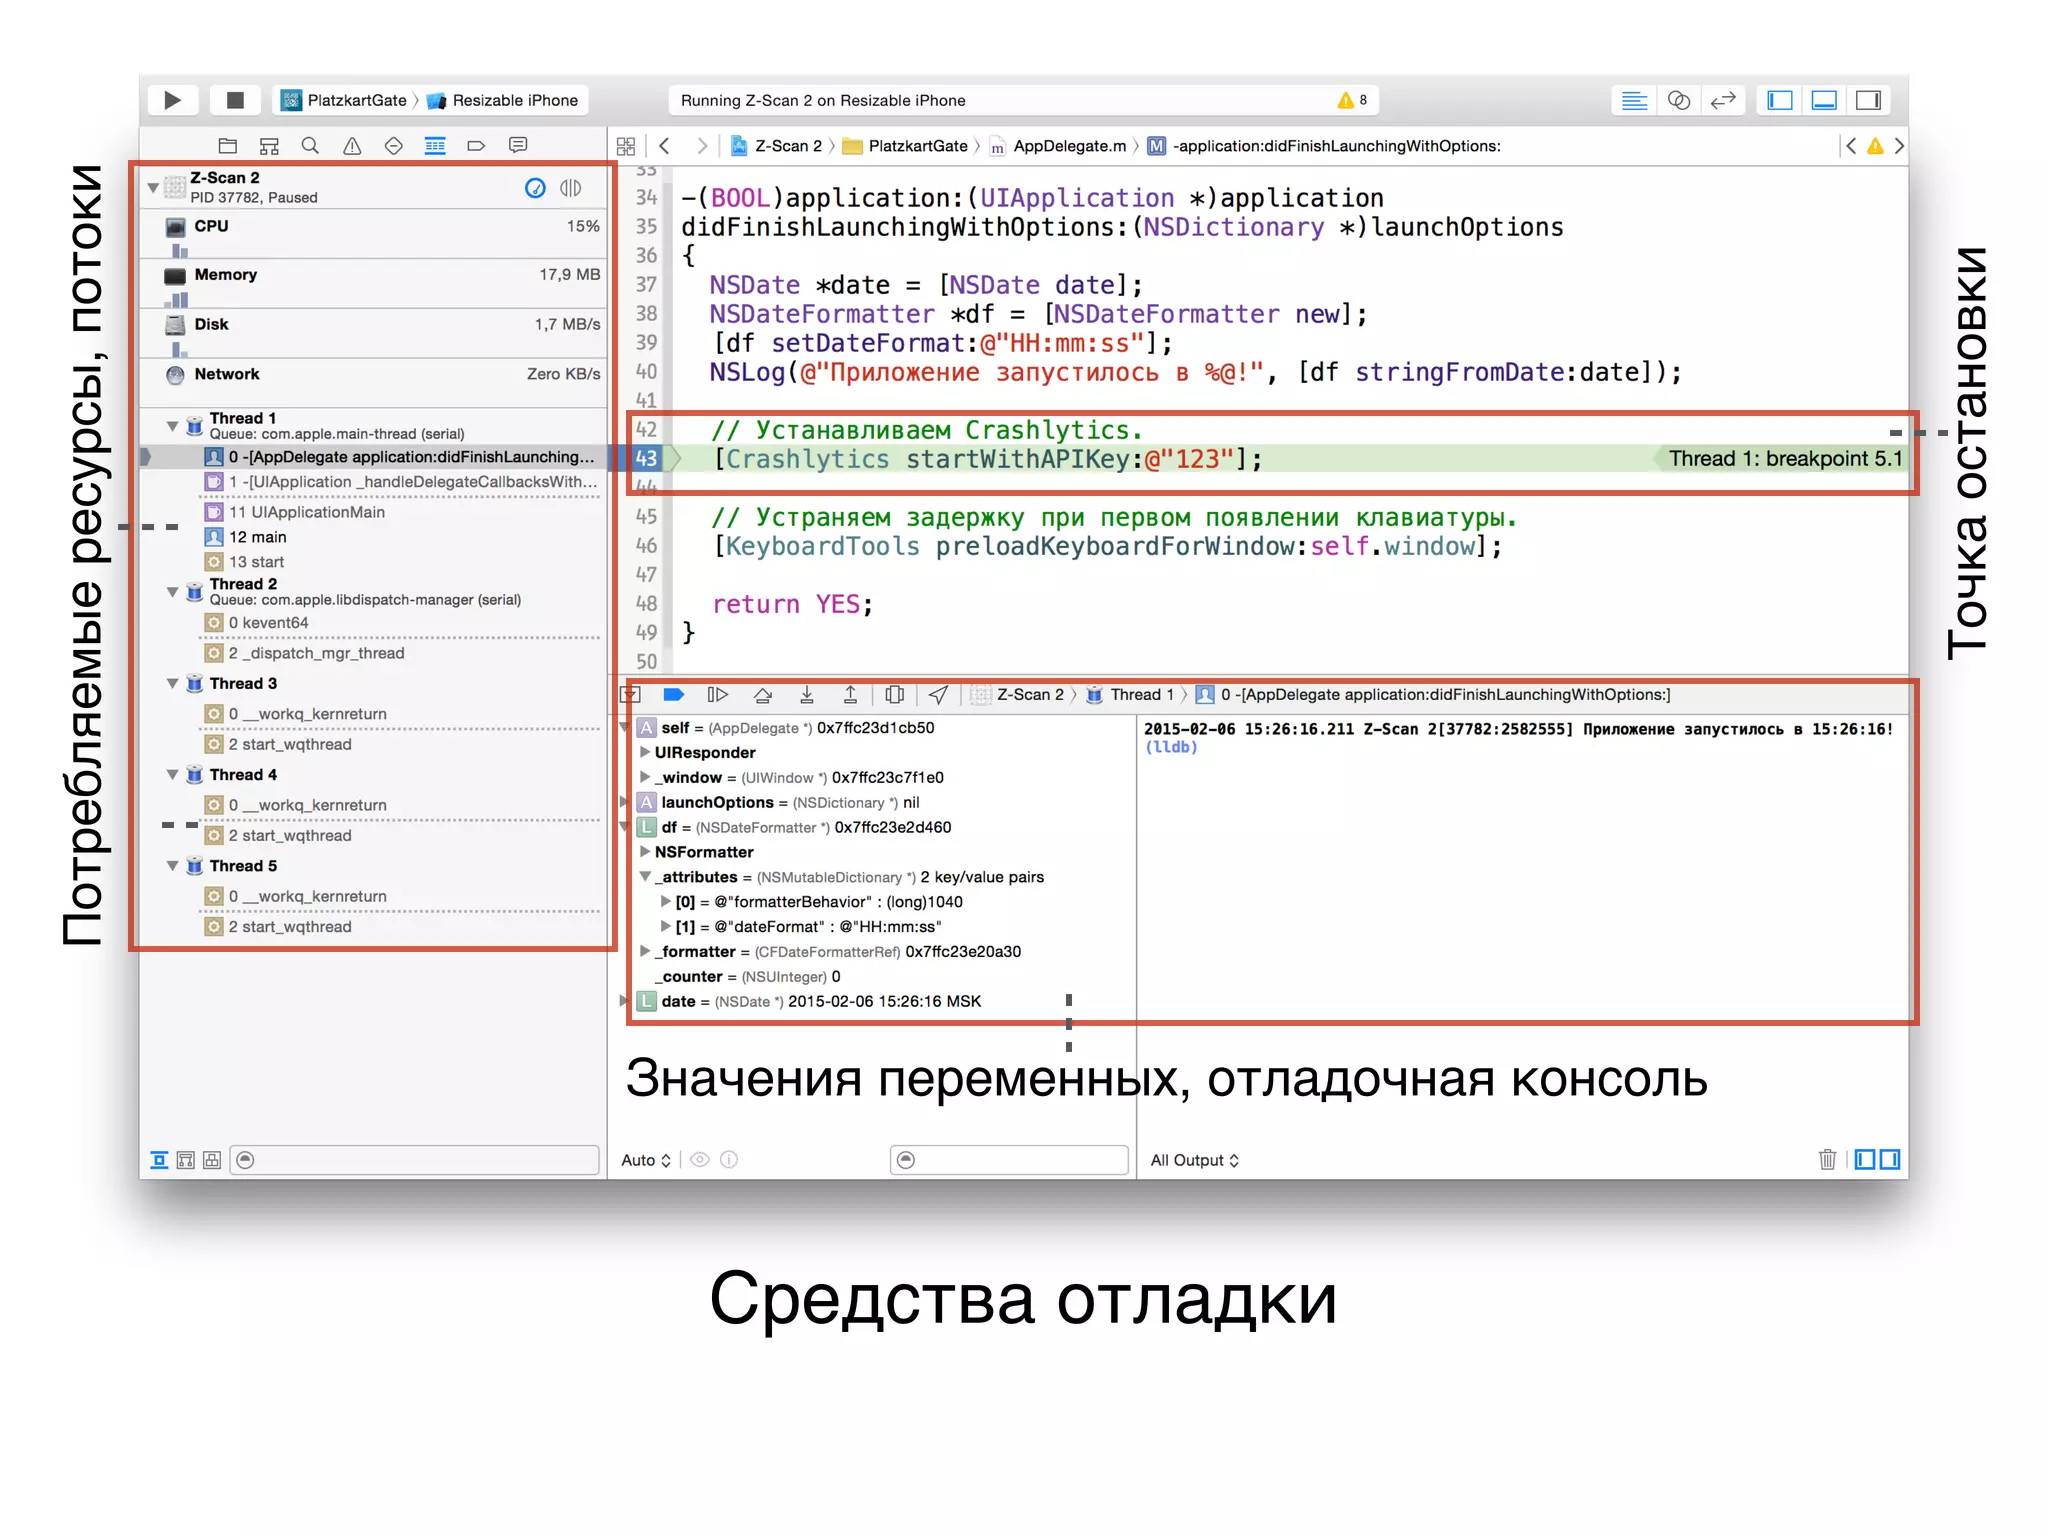The width and height of the screenshot is (2048, 1536).
Task: Open the PlatzkartGate scheme selector
Action: pyautogui.click(x=345, y=100)
